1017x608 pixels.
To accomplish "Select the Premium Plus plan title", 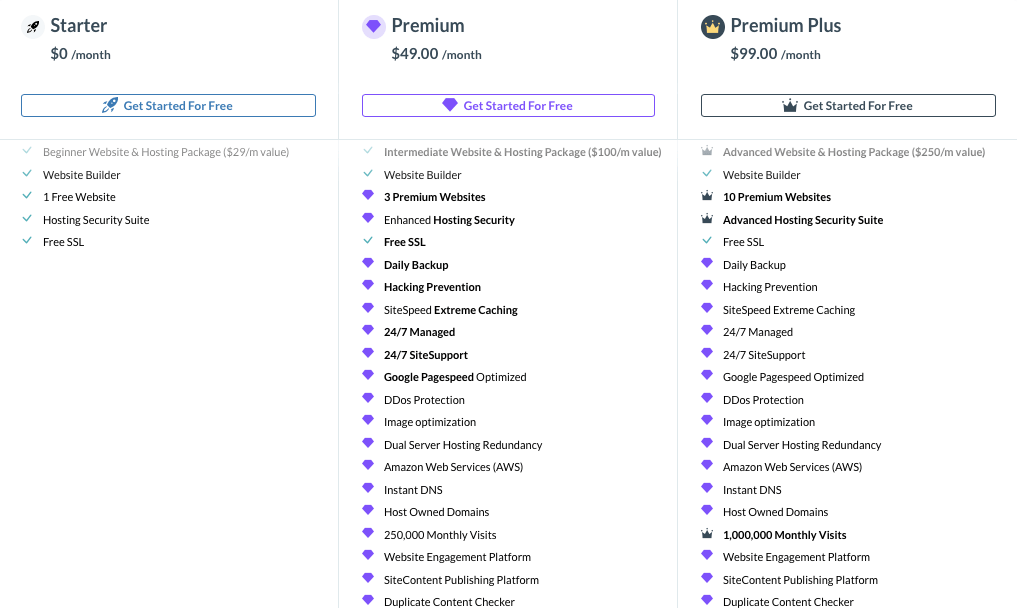I will point(785,25).
